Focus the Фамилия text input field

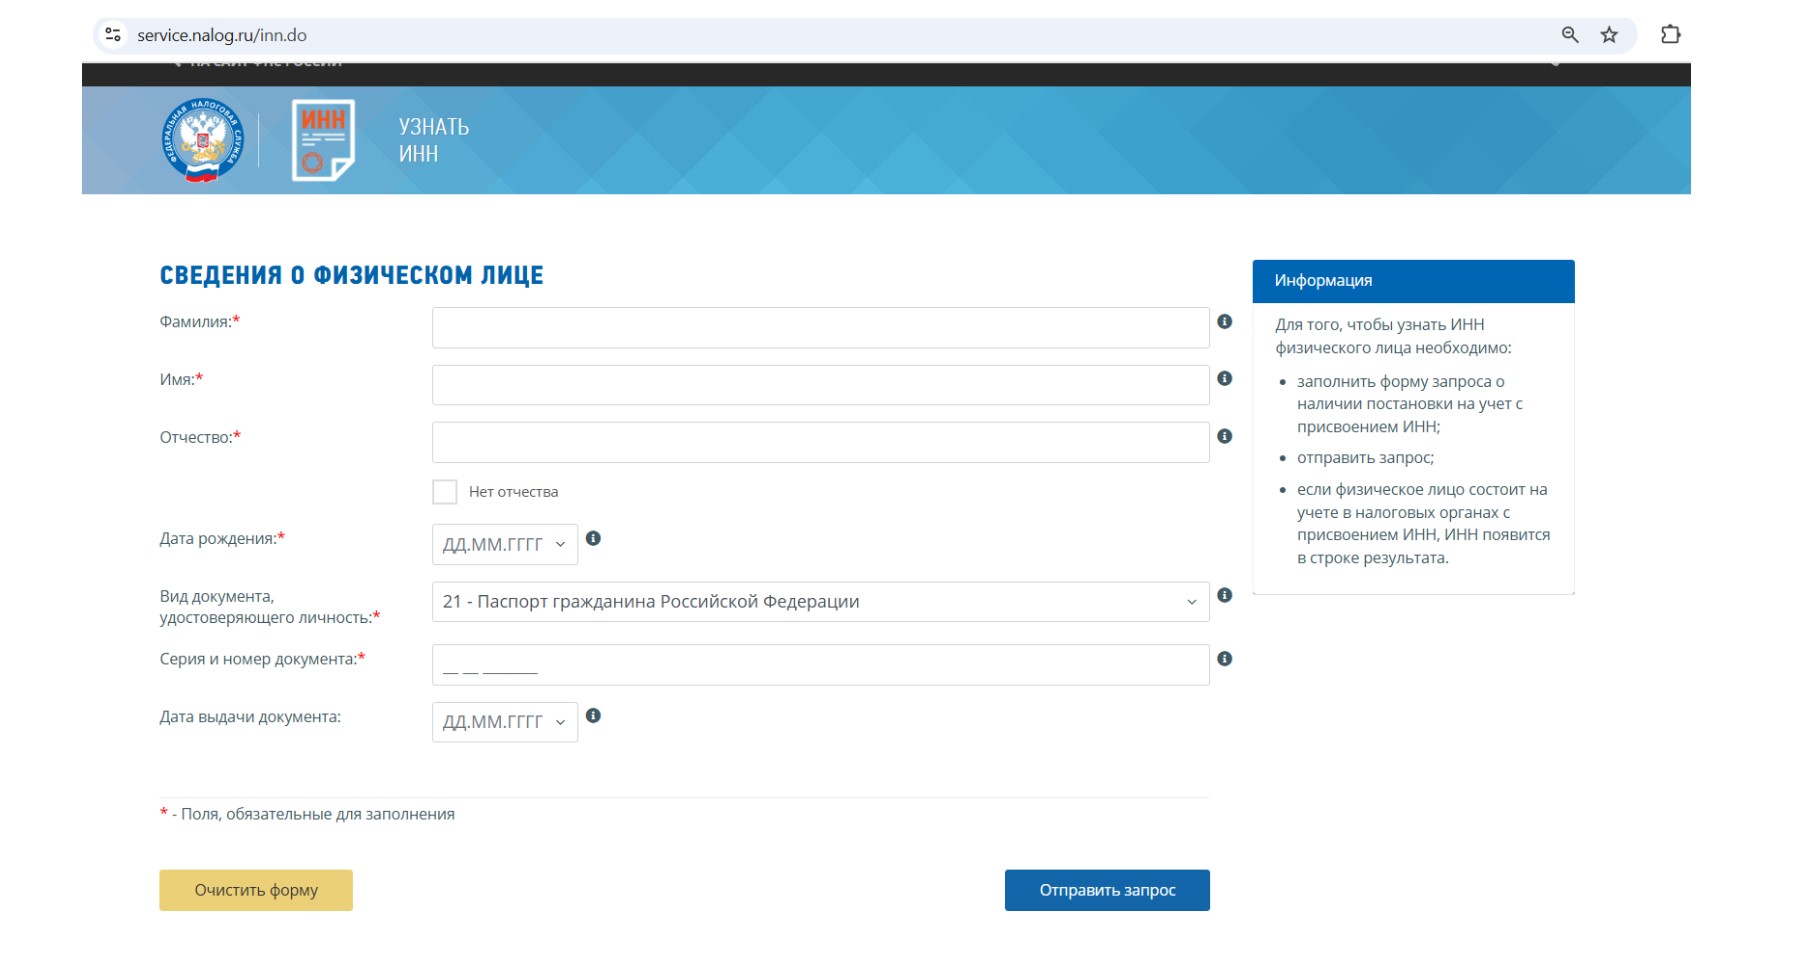click(820, 328)
